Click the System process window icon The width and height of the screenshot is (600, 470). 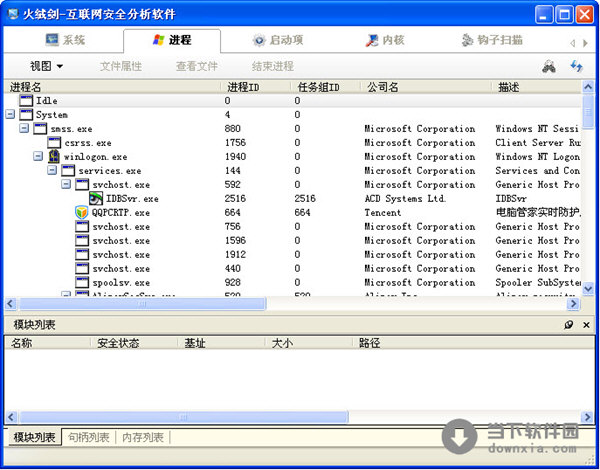tap(26, 114)
